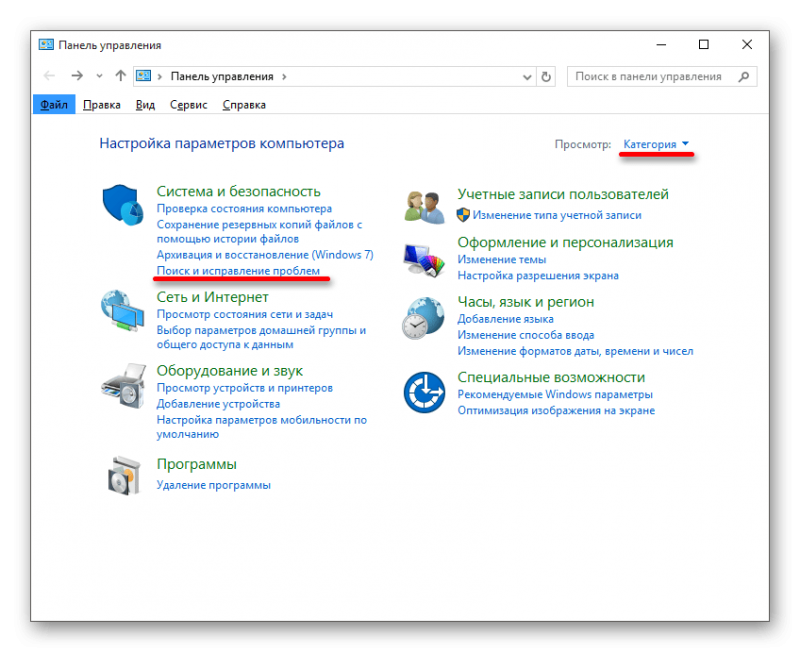800x652 pixels.
Task: Click the Clock, Language and Region globe icon
Action: (423, 318)
